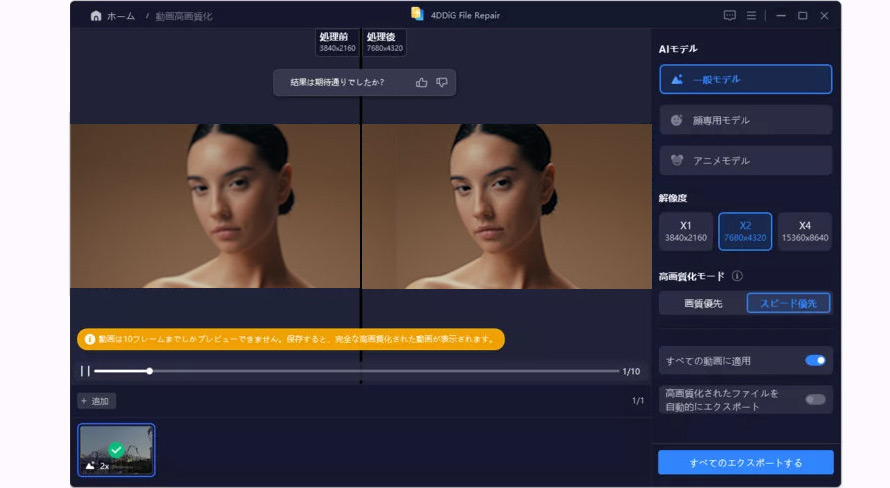The image size is (890, 488).
Task: Select the 顔専用モデル option
Action: pyautogui.click(x=745, y=120)
